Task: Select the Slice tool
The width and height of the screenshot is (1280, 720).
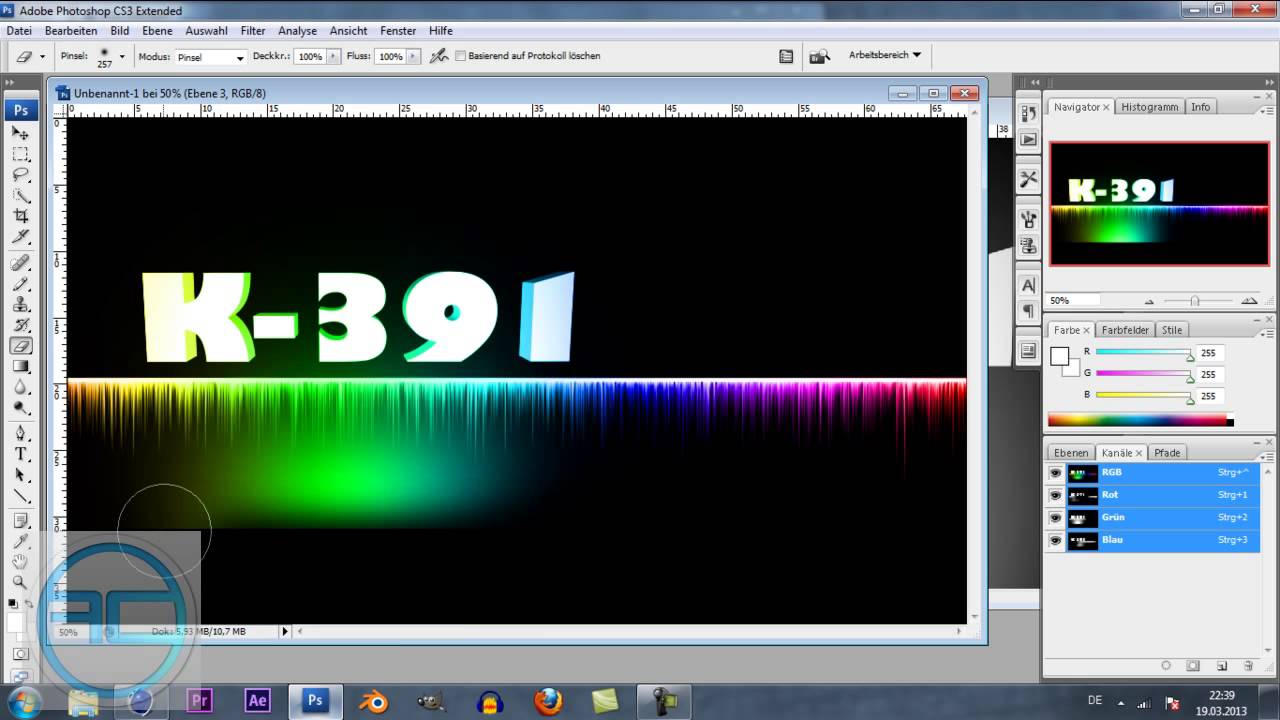Action: click(x=21, y=237)
